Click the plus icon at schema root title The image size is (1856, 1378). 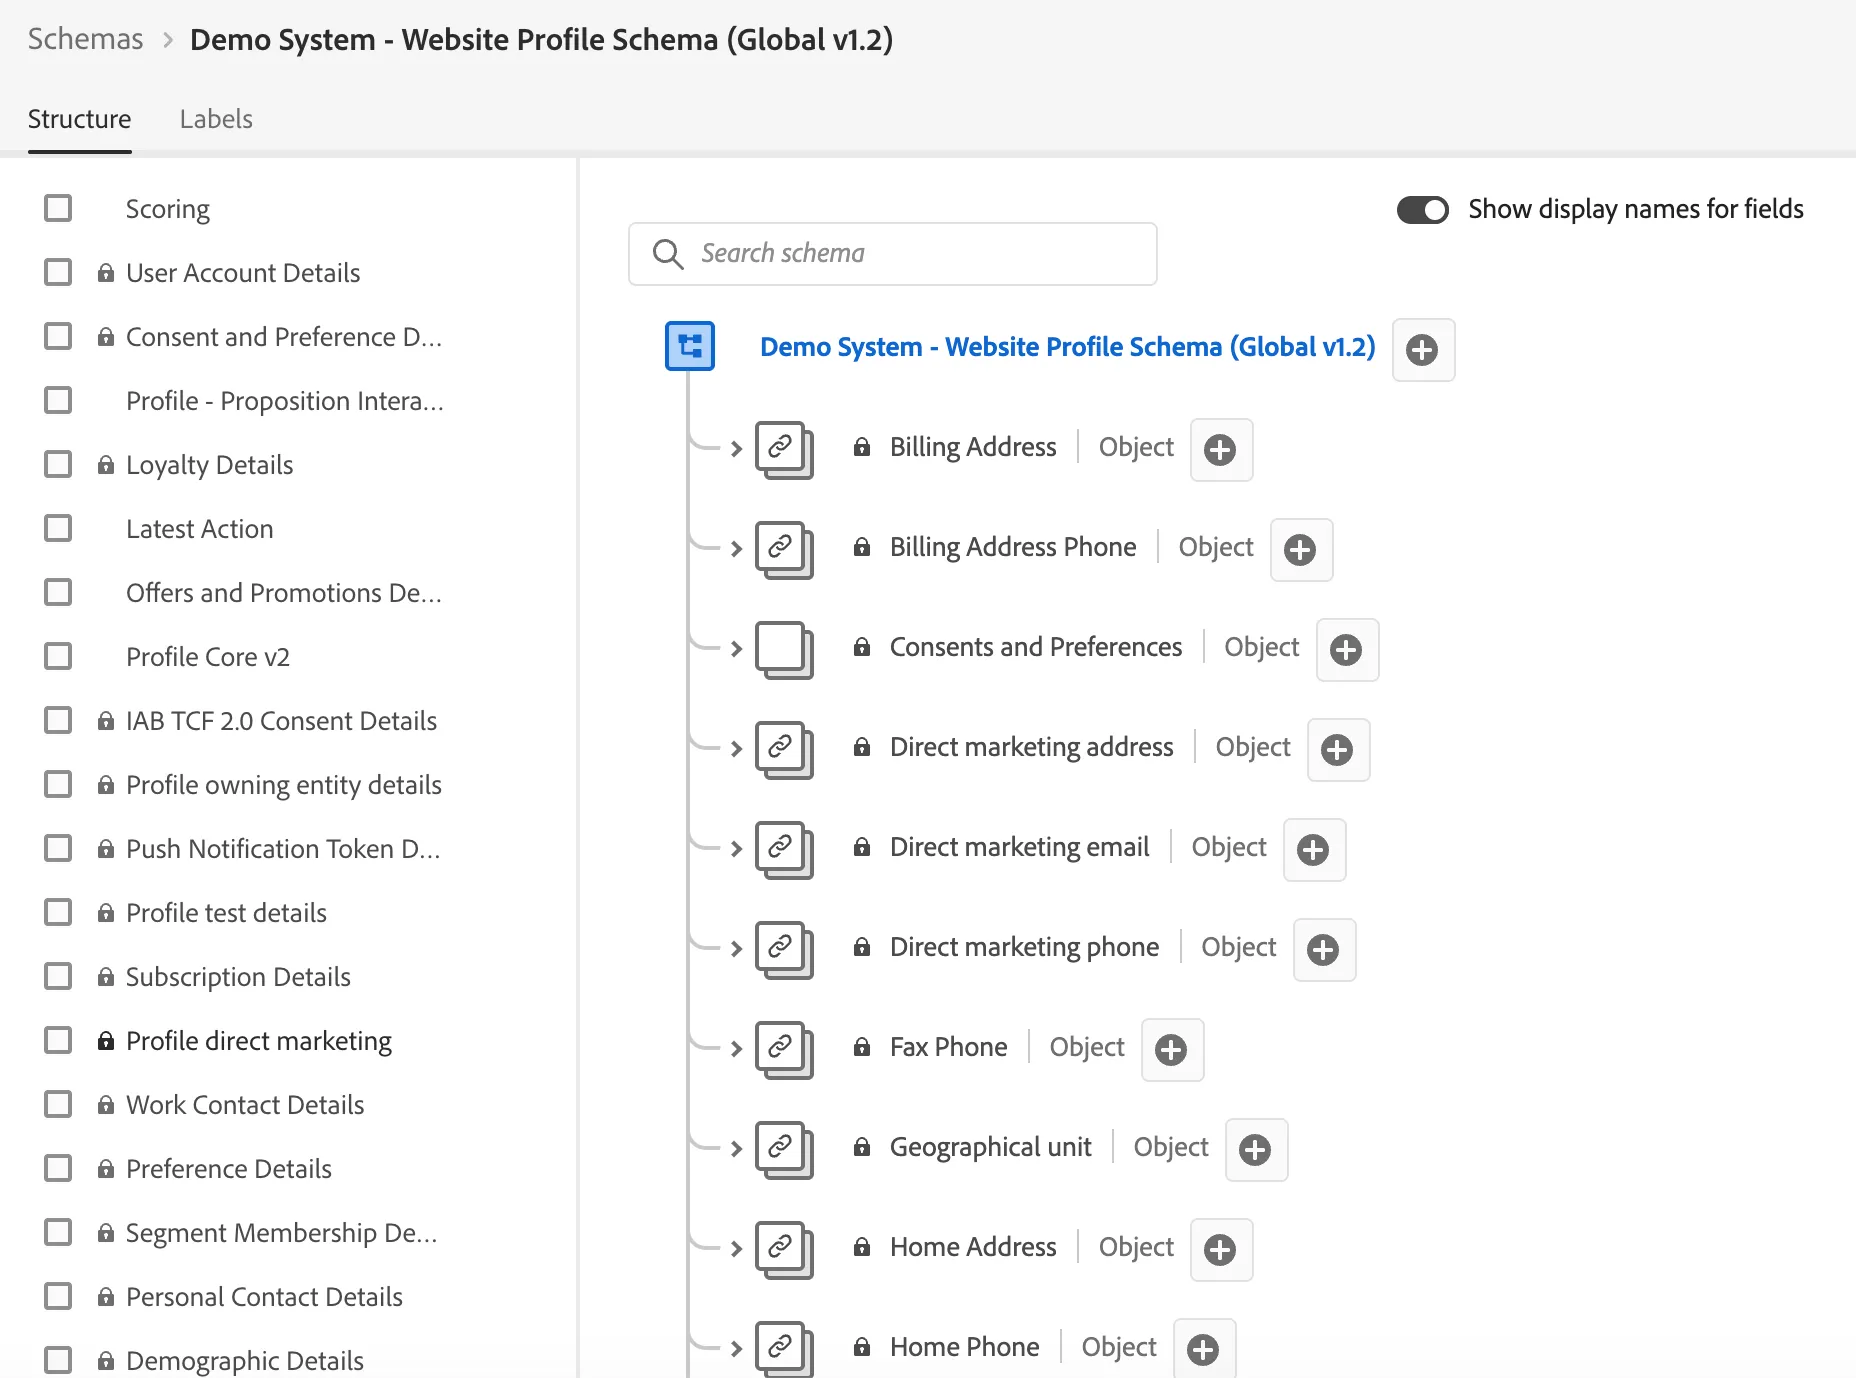(x=1422, y=349)
